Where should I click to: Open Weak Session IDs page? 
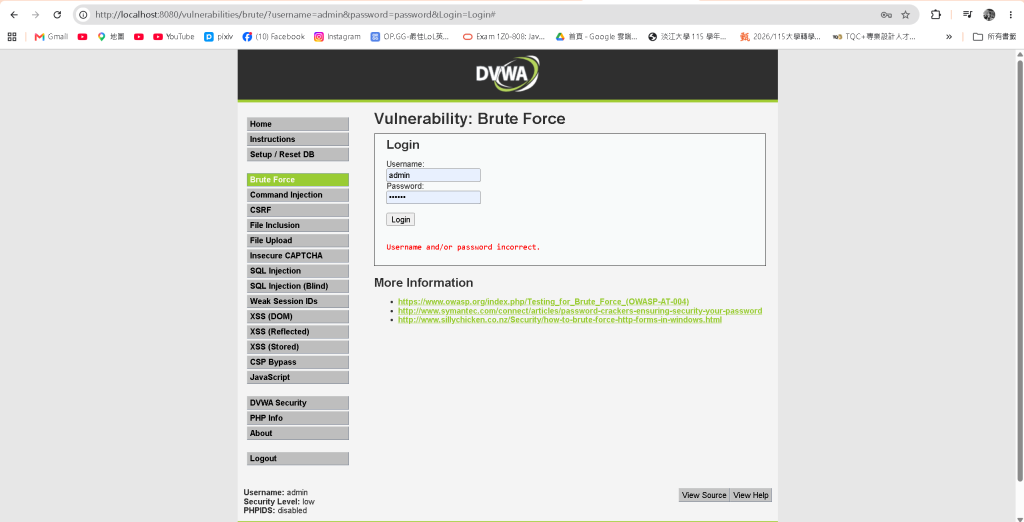(x=298, y=301)
